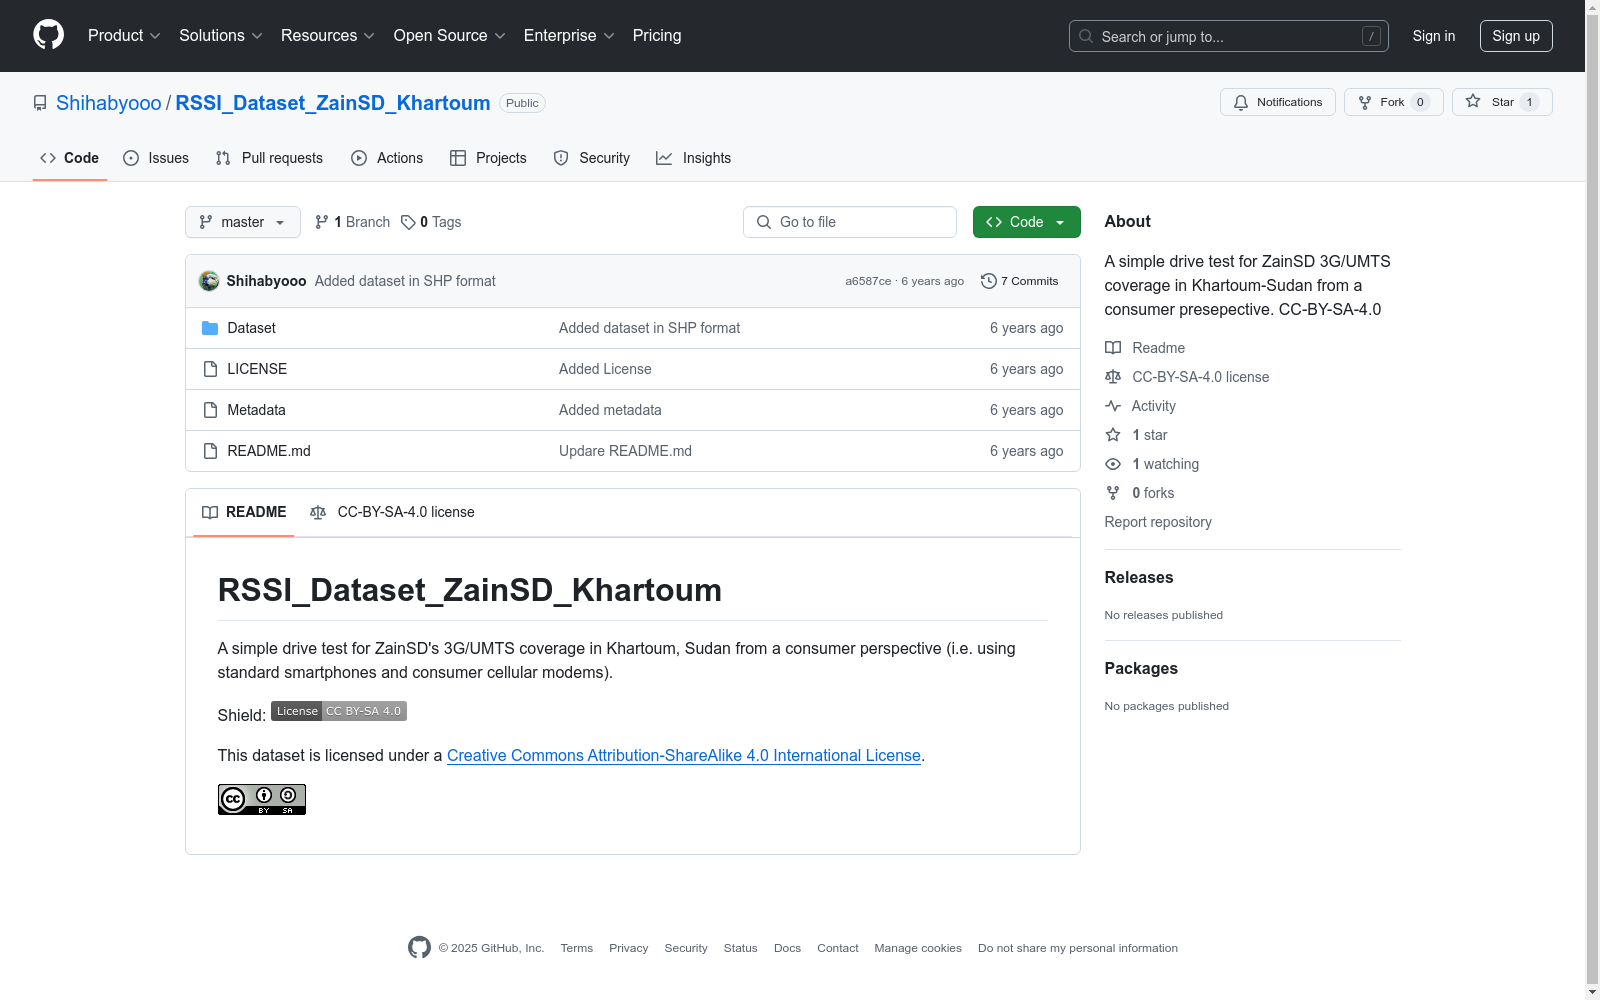Click the search magnifier icon in header
The width and height of the screenshot is (1600, 1000).
(1086, 36)
